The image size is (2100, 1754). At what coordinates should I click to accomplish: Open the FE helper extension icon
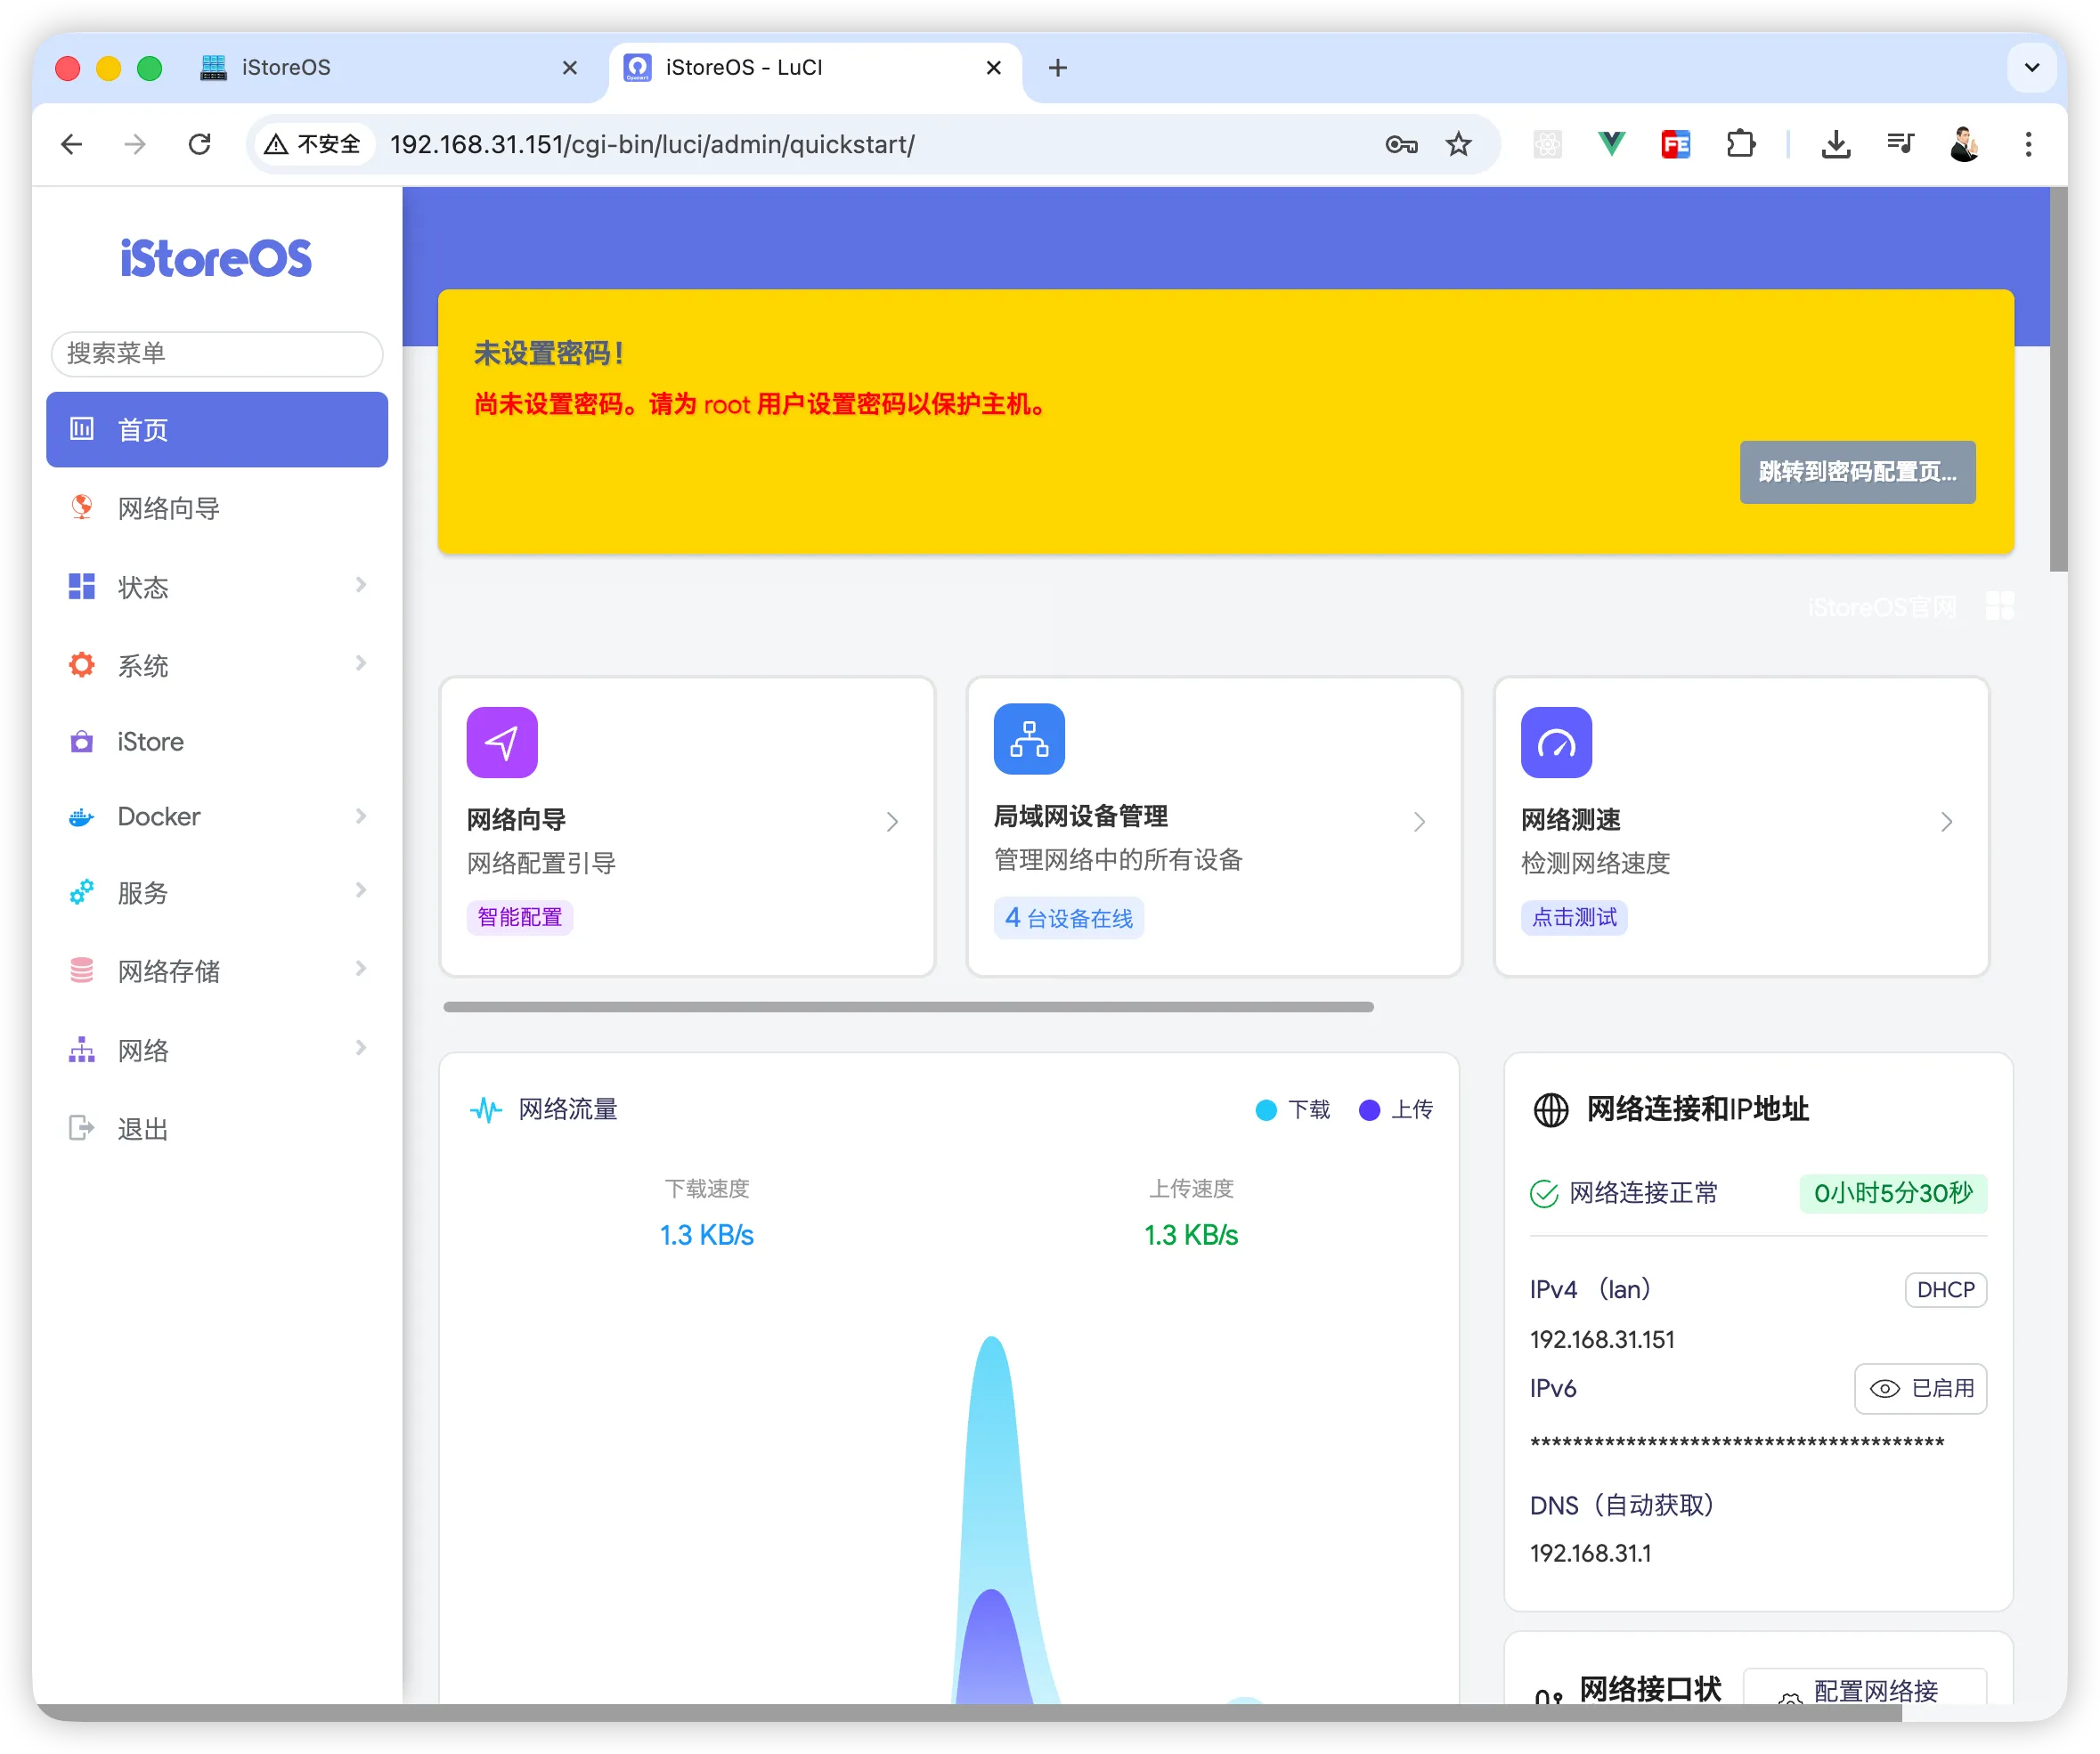(x=1676, y=145)
